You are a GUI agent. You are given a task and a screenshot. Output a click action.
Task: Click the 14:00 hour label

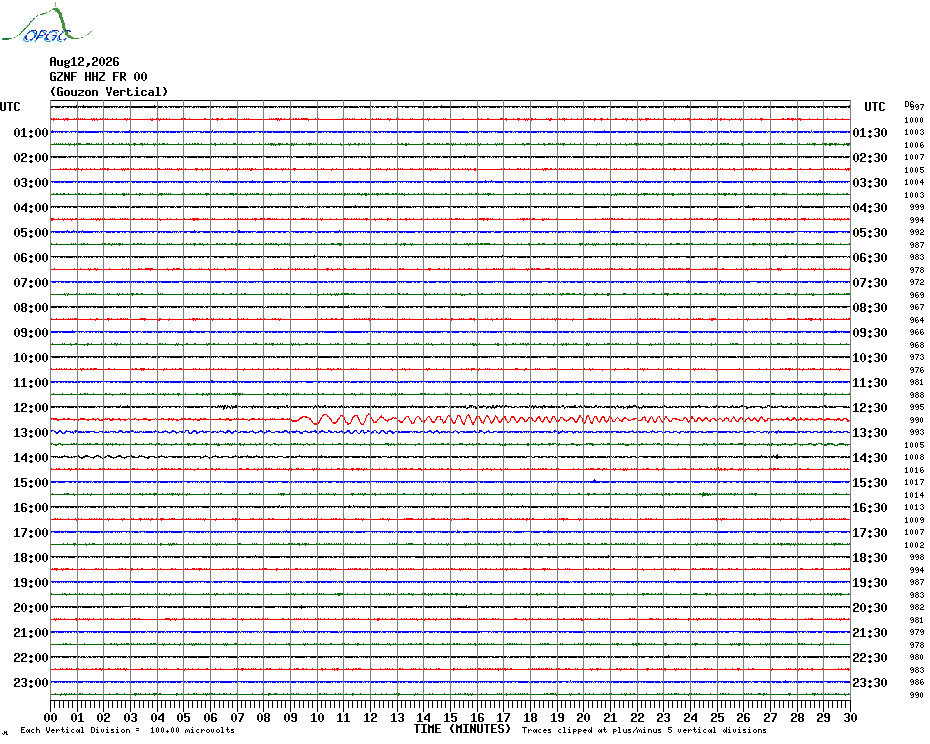[x=31, y=457]
